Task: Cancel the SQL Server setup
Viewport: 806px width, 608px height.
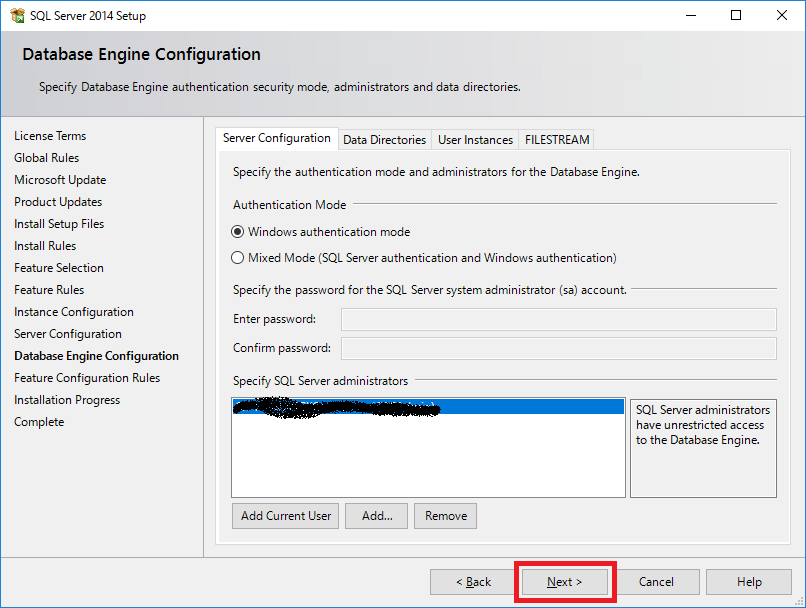Action: (x=656, y=582)
